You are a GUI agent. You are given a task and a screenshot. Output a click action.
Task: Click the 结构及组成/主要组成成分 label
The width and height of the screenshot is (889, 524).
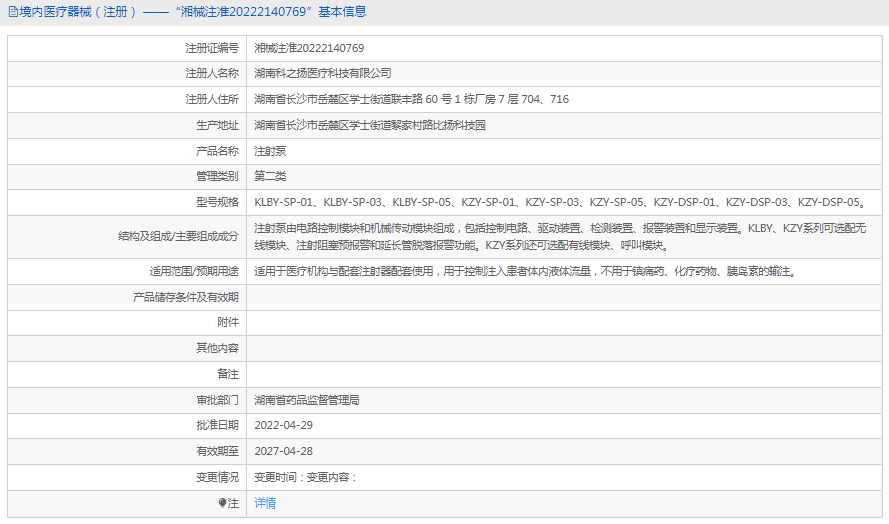tap(179, 236)
